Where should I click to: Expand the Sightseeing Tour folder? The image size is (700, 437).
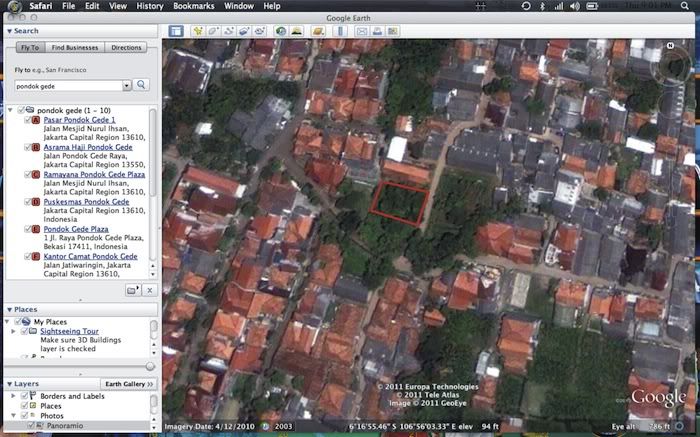pyautogui.click(x=13, y=331)
